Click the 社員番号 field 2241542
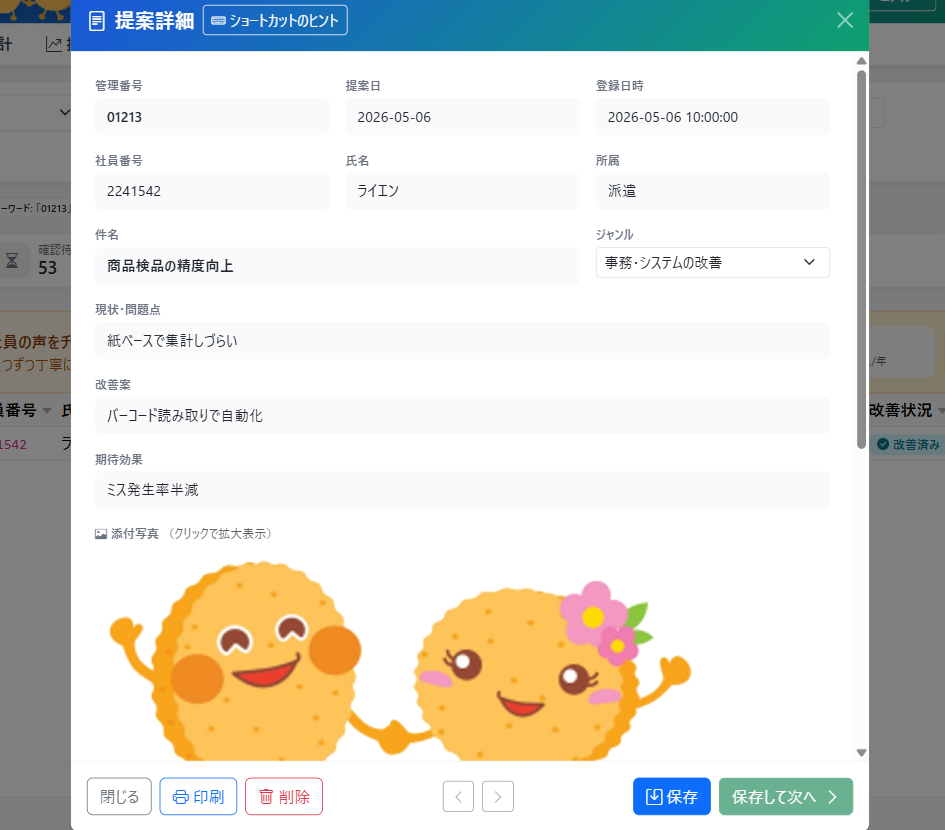Screen dimensions: 945x830 [x=212, y=191]
